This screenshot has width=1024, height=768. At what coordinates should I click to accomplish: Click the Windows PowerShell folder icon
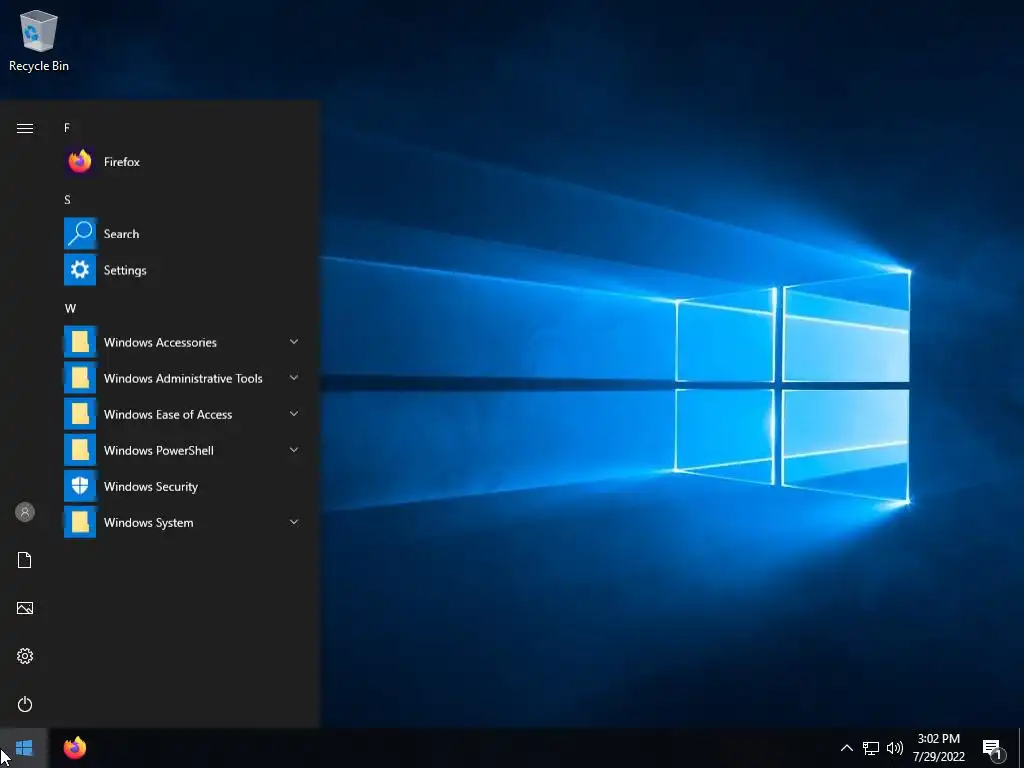point(80,450)
